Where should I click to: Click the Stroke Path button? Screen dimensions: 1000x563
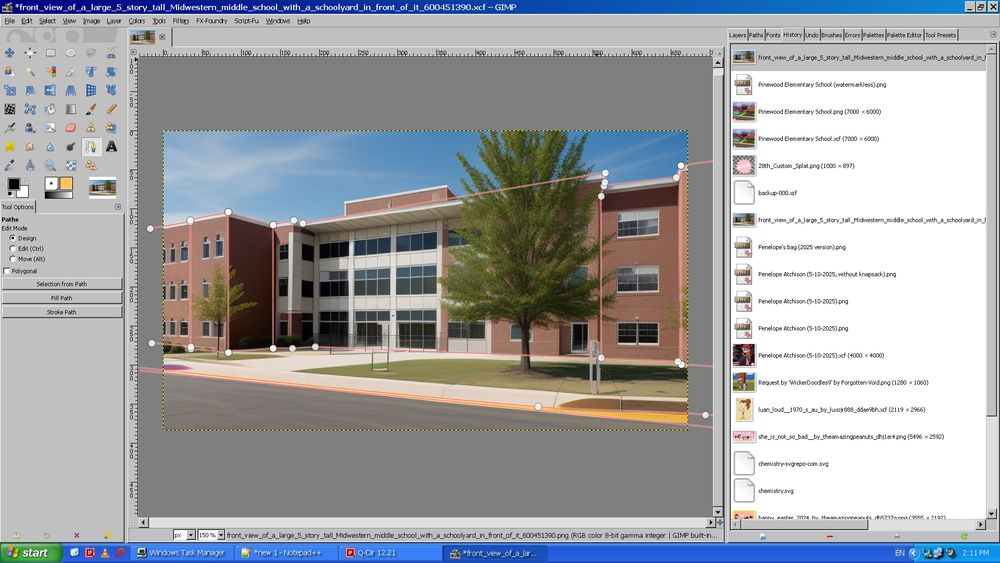point(61,312)
